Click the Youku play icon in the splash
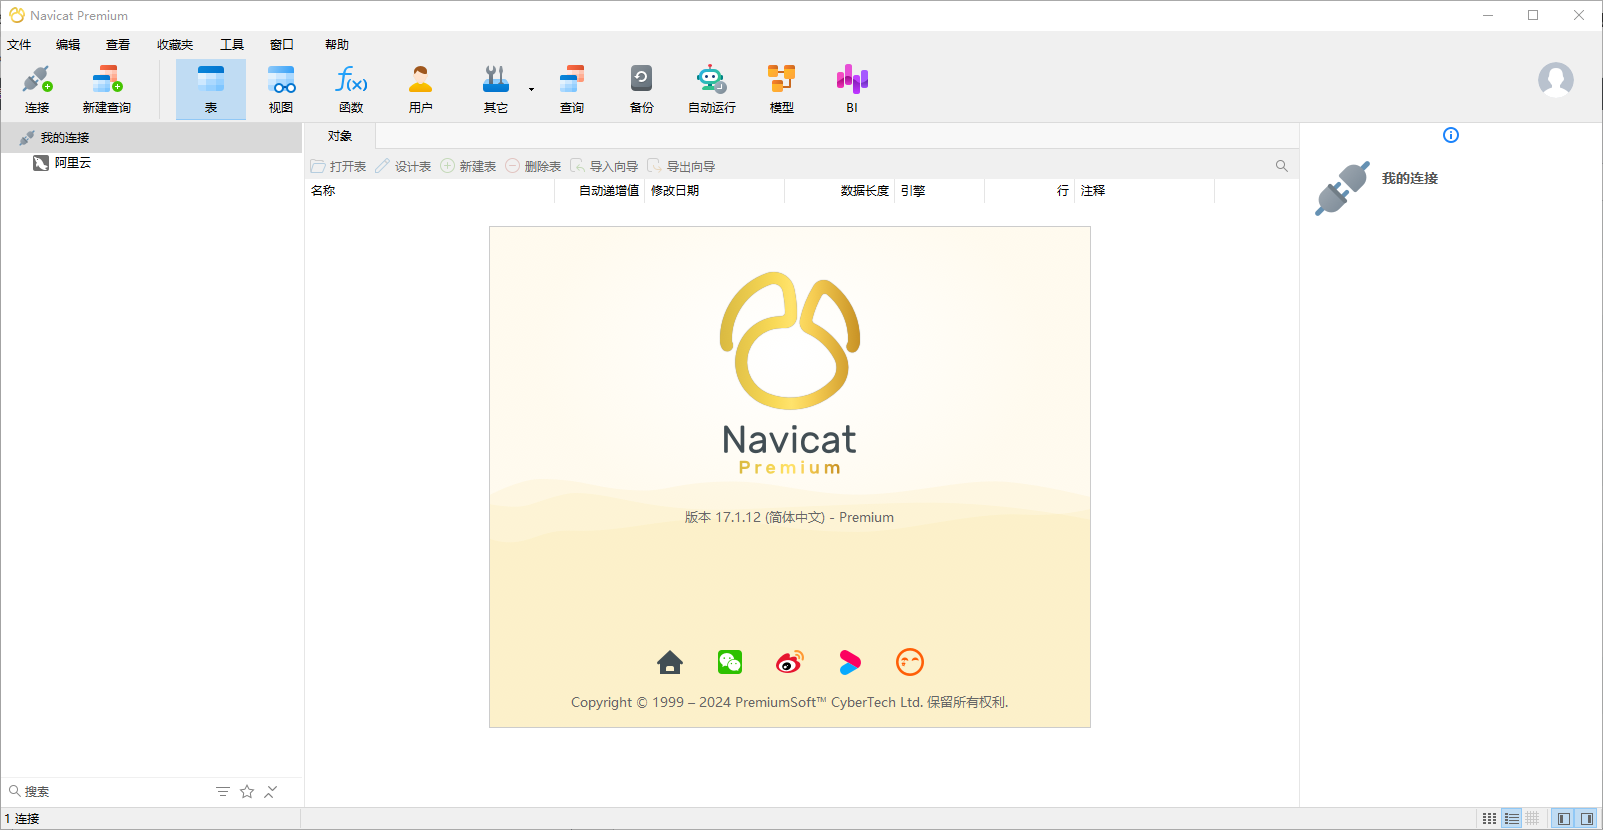Screen dimensions: 1603x830 pyautogui.click(x=850, y=662)
